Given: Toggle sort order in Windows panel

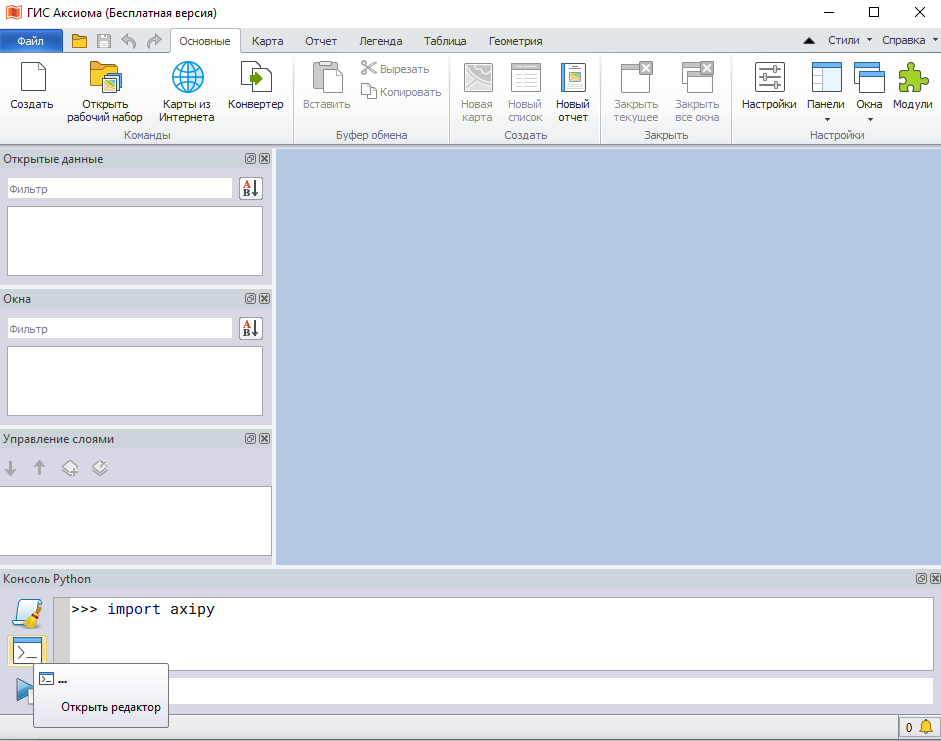Looking at the screenshot, I should (250, 329).
